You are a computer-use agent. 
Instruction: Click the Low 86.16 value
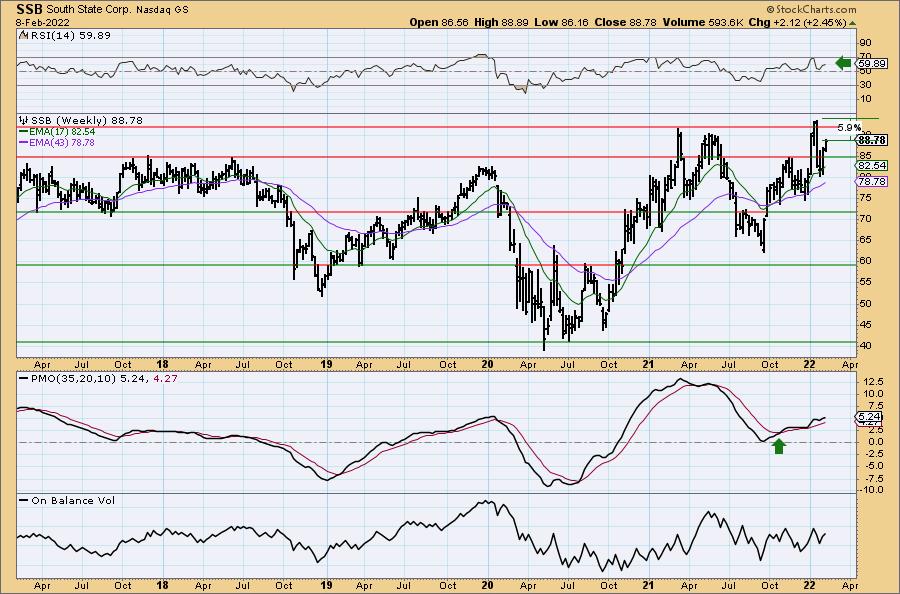pos(561,22)
